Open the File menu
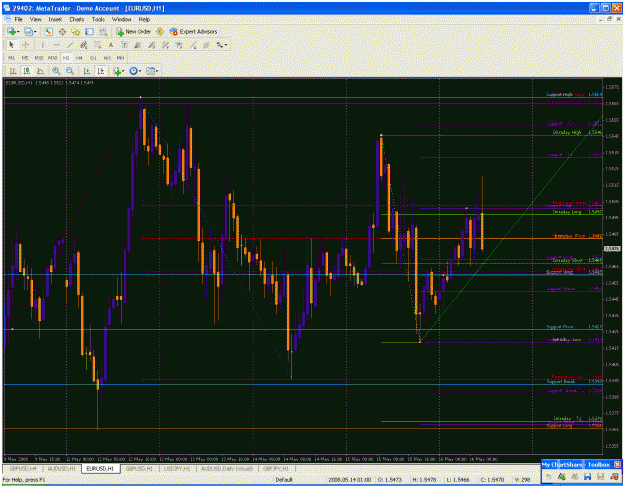Viewport: 625px width, 486px height. 19,19
